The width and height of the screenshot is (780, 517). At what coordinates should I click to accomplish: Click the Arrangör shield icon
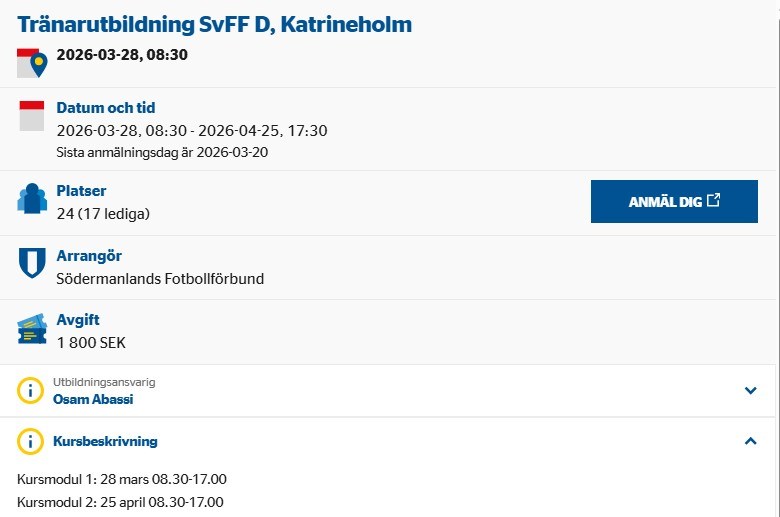point(32,263)
